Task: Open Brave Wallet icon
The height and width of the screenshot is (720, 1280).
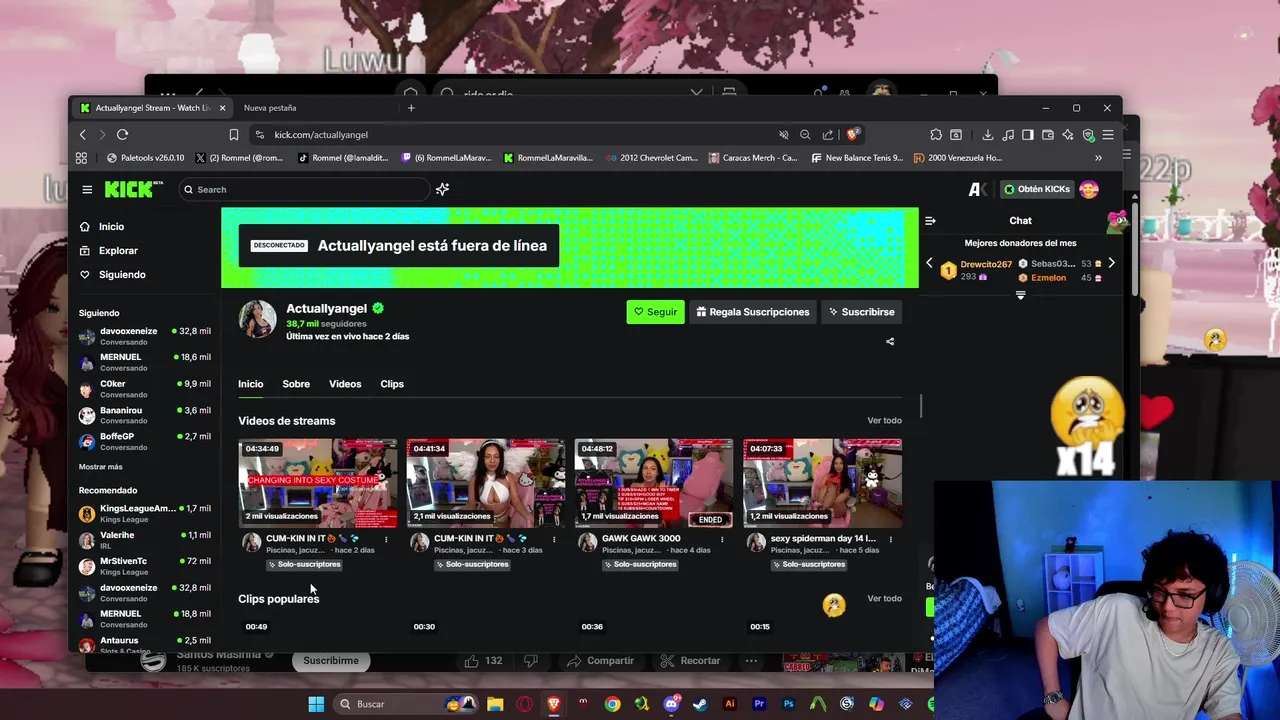Action: point(1048,135)
